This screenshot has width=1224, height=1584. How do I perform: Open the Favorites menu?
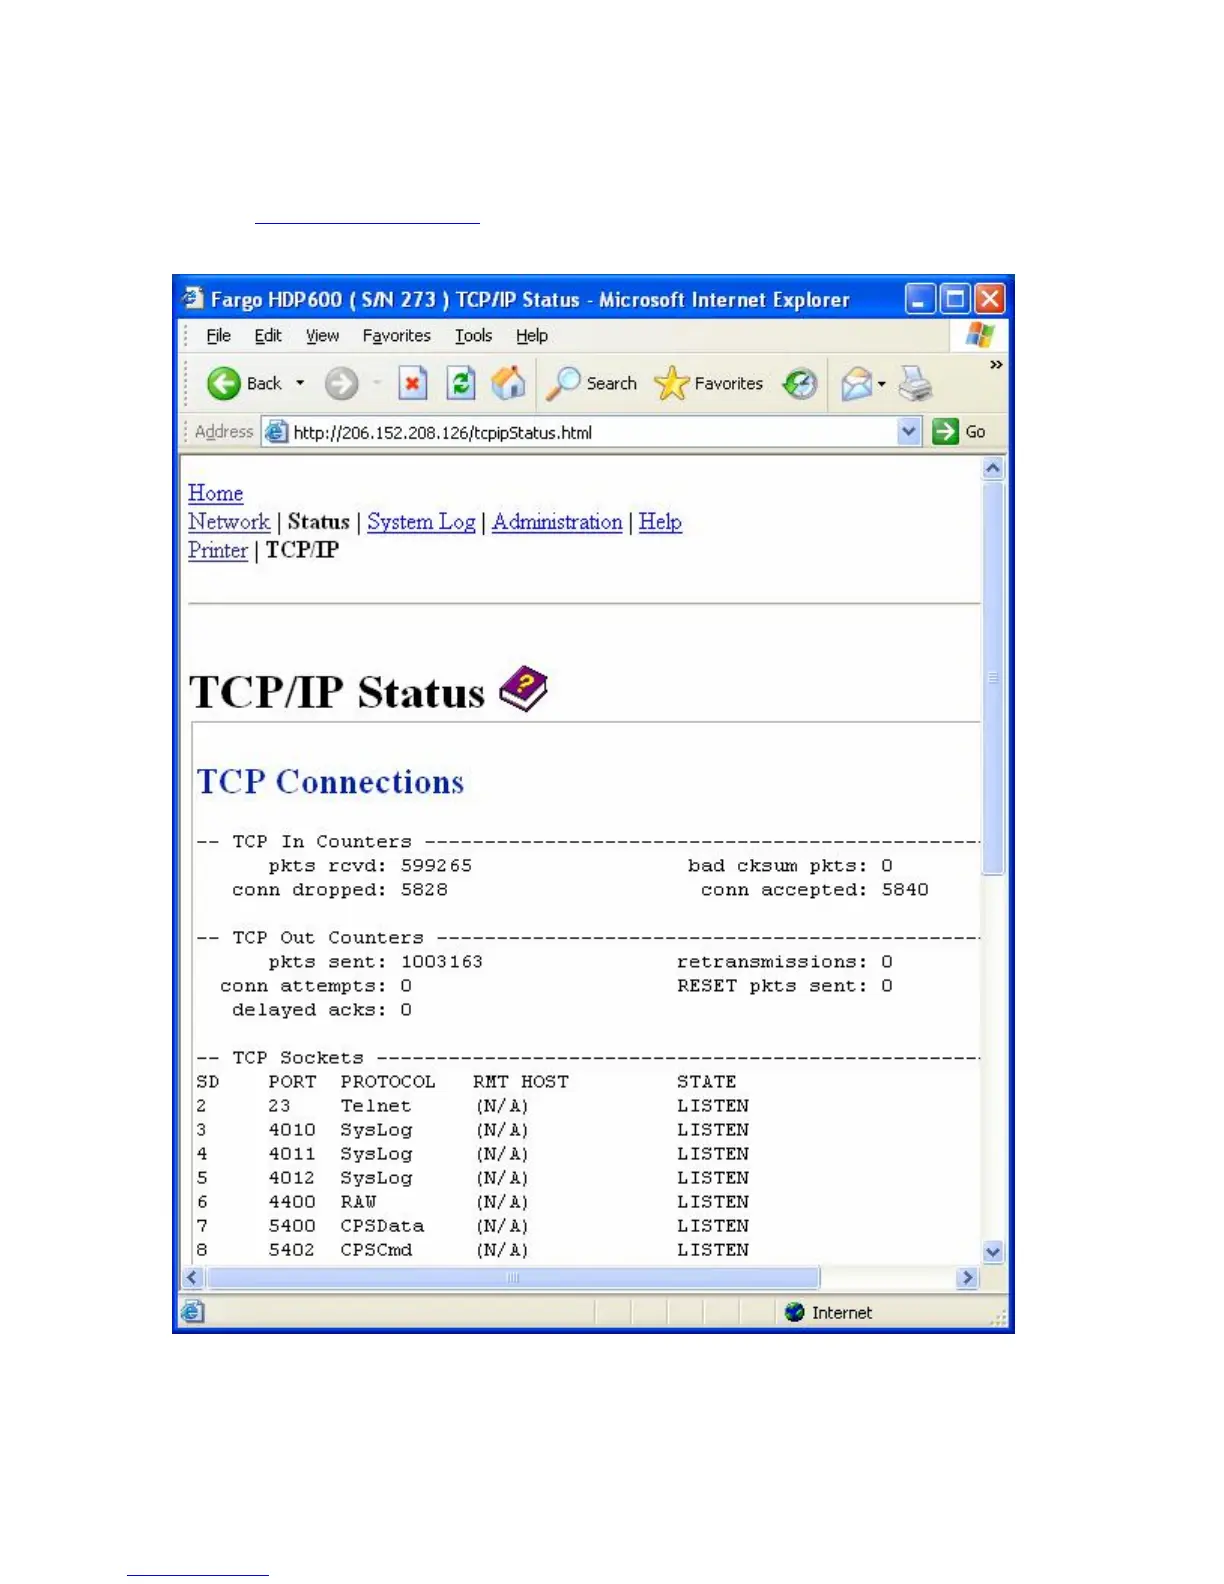click(396, 336)
